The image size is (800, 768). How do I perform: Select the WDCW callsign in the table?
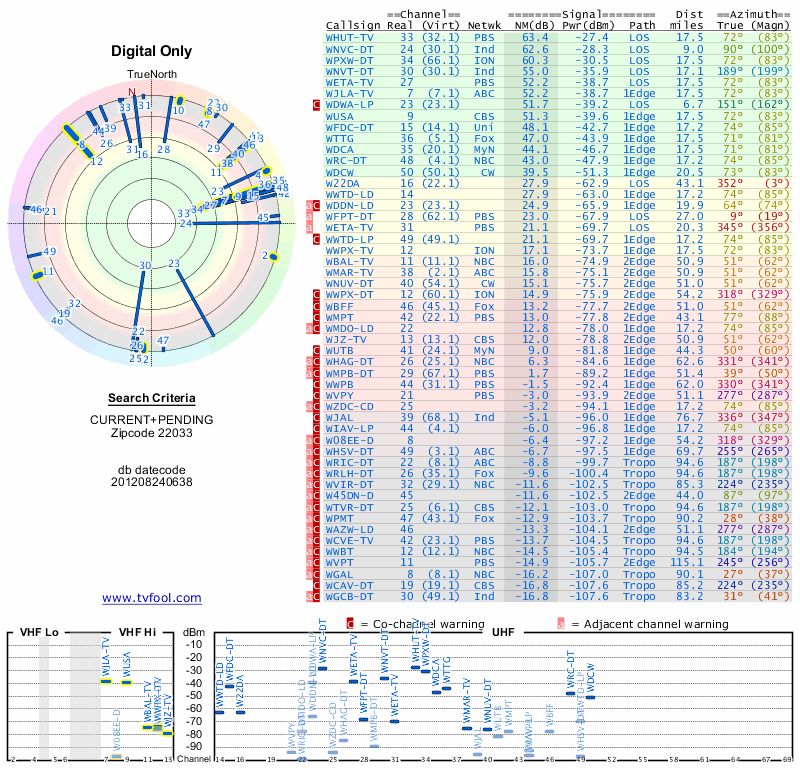coord(339,172)
